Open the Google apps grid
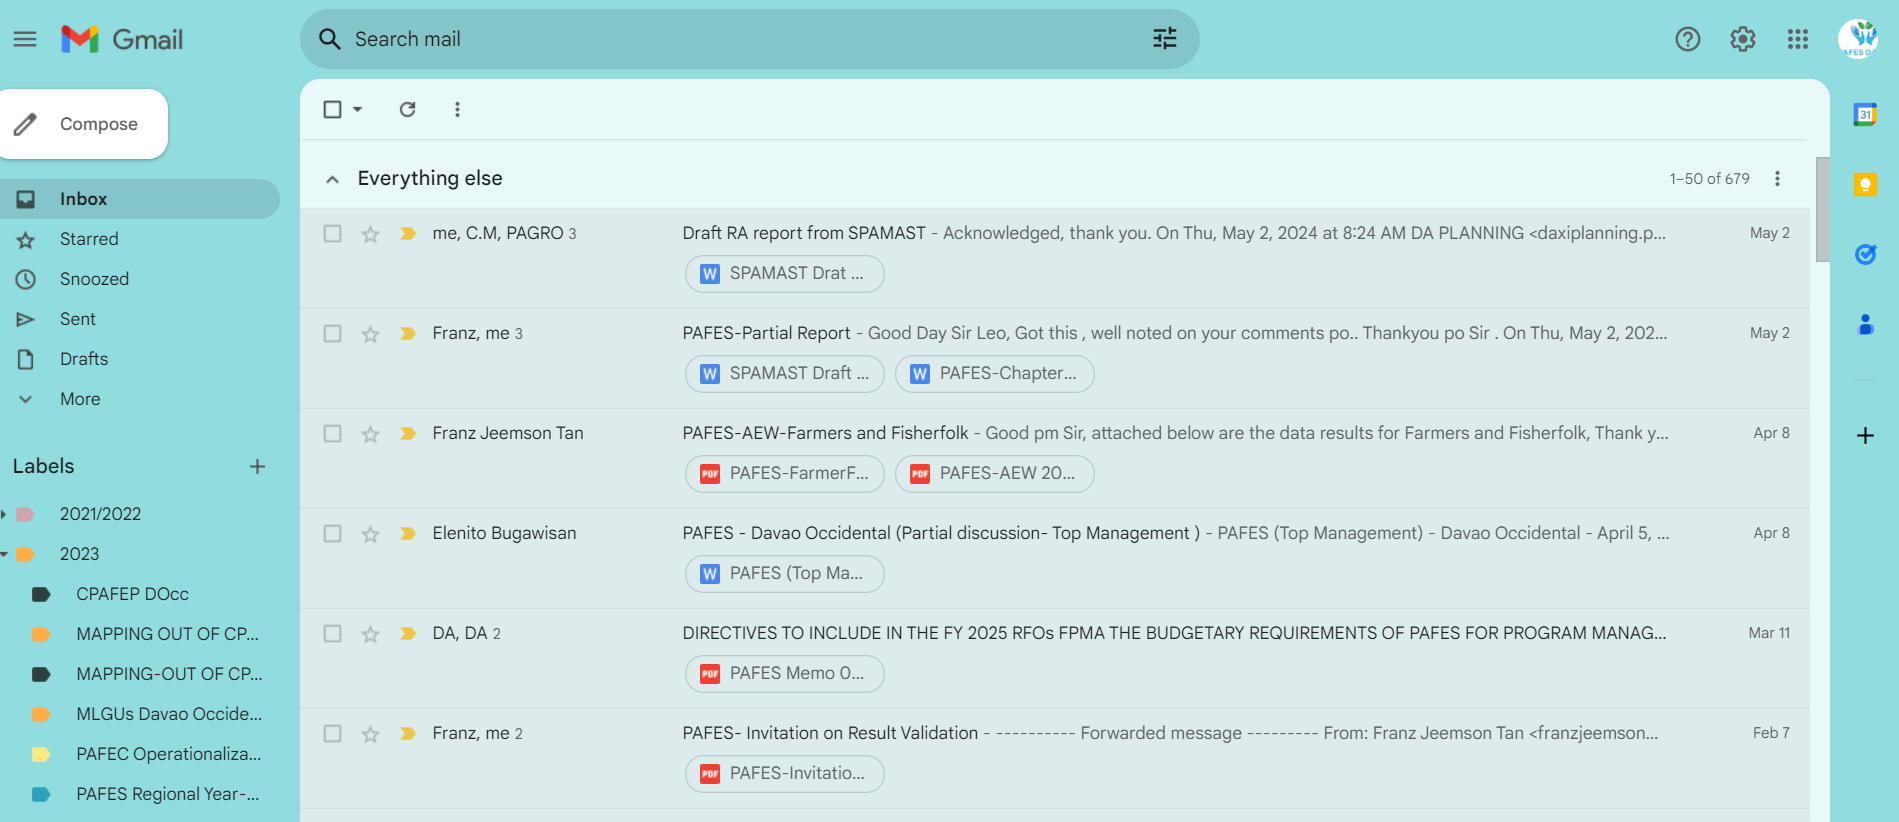 1798,39
